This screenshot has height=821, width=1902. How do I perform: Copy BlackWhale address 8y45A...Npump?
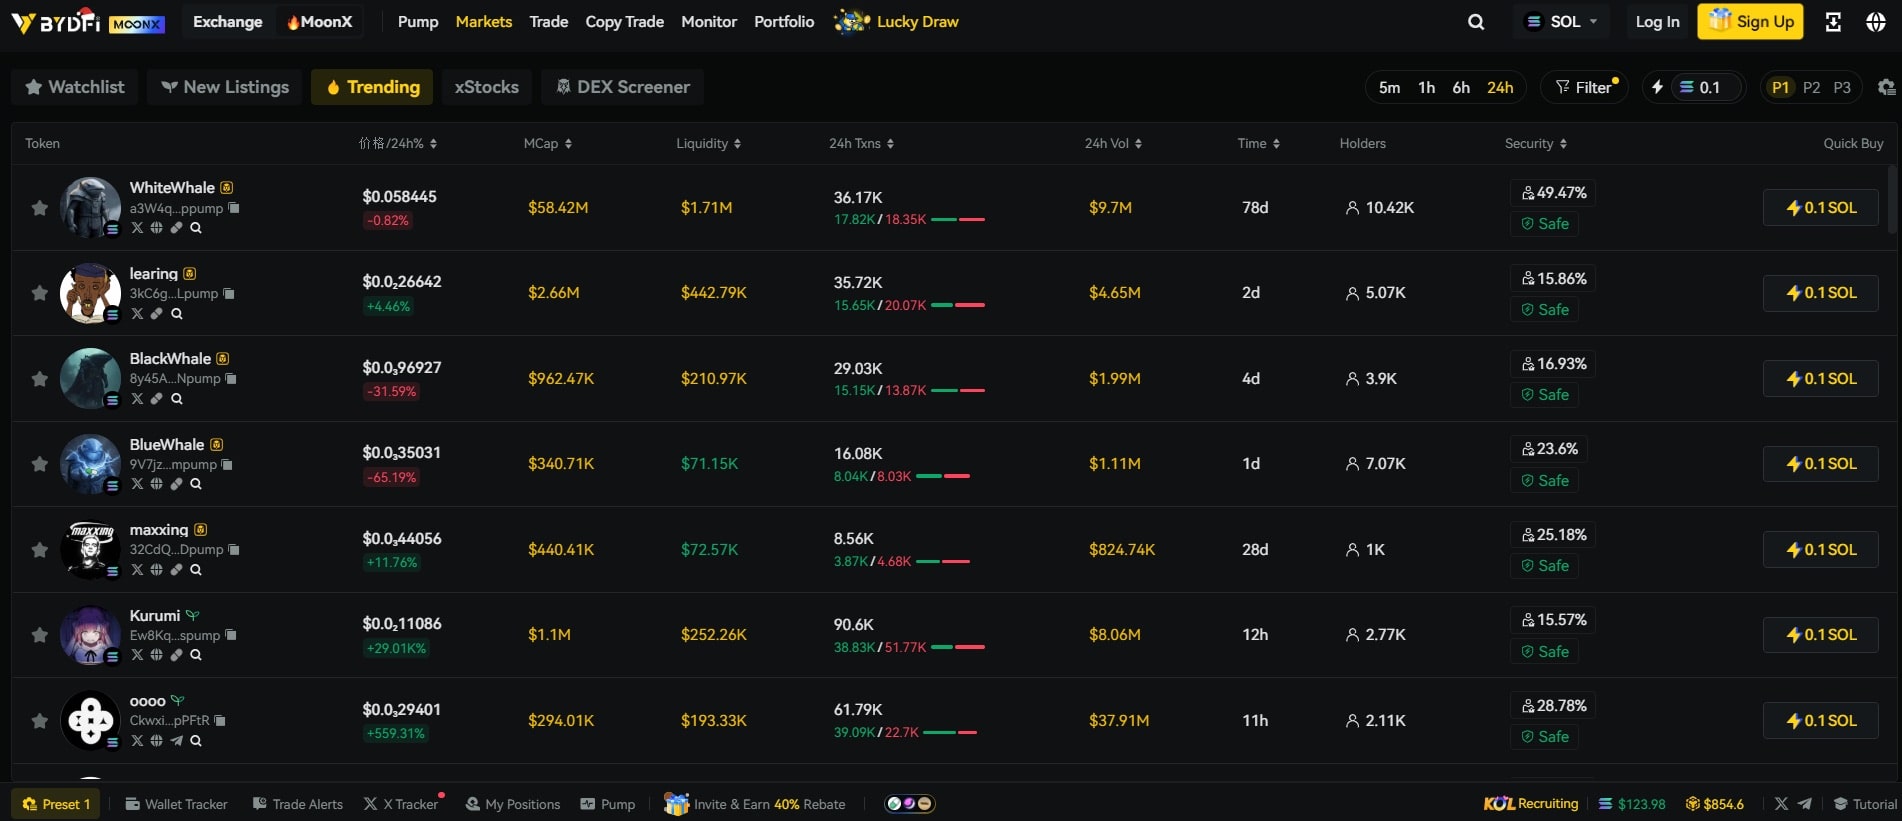coord(231,378)
